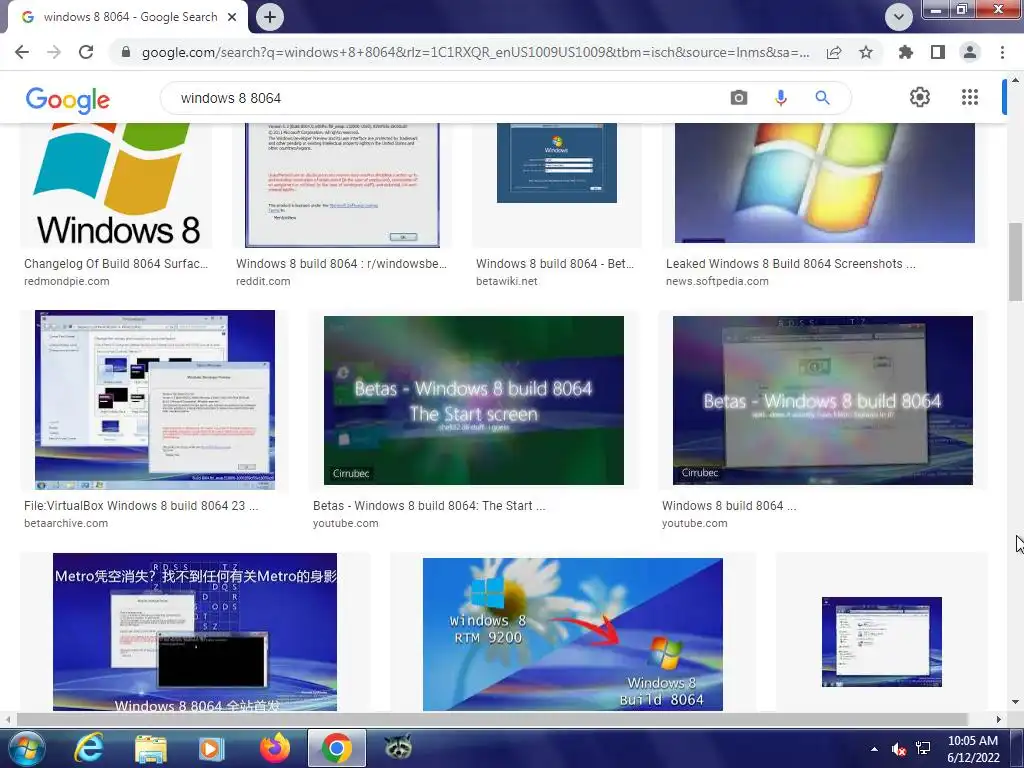
Task: Search by image camera icon
Action: (739, 98)
